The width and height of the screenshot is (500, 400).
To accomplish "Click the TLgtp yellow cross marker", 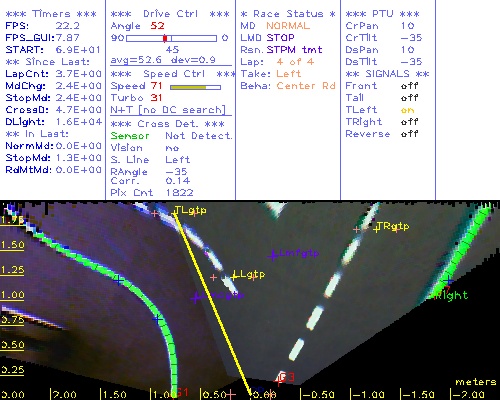I will point(174,211).
